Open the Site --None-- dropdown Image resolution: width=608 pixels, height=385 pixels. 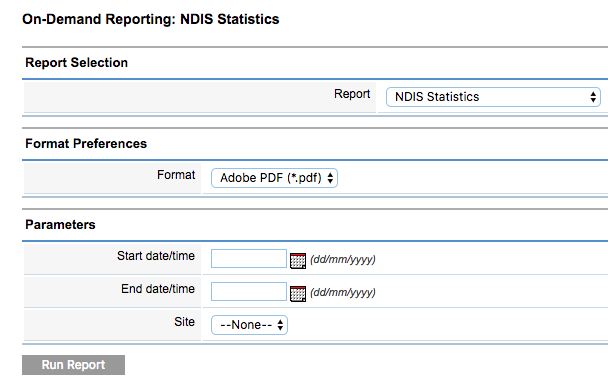(249, 325)
